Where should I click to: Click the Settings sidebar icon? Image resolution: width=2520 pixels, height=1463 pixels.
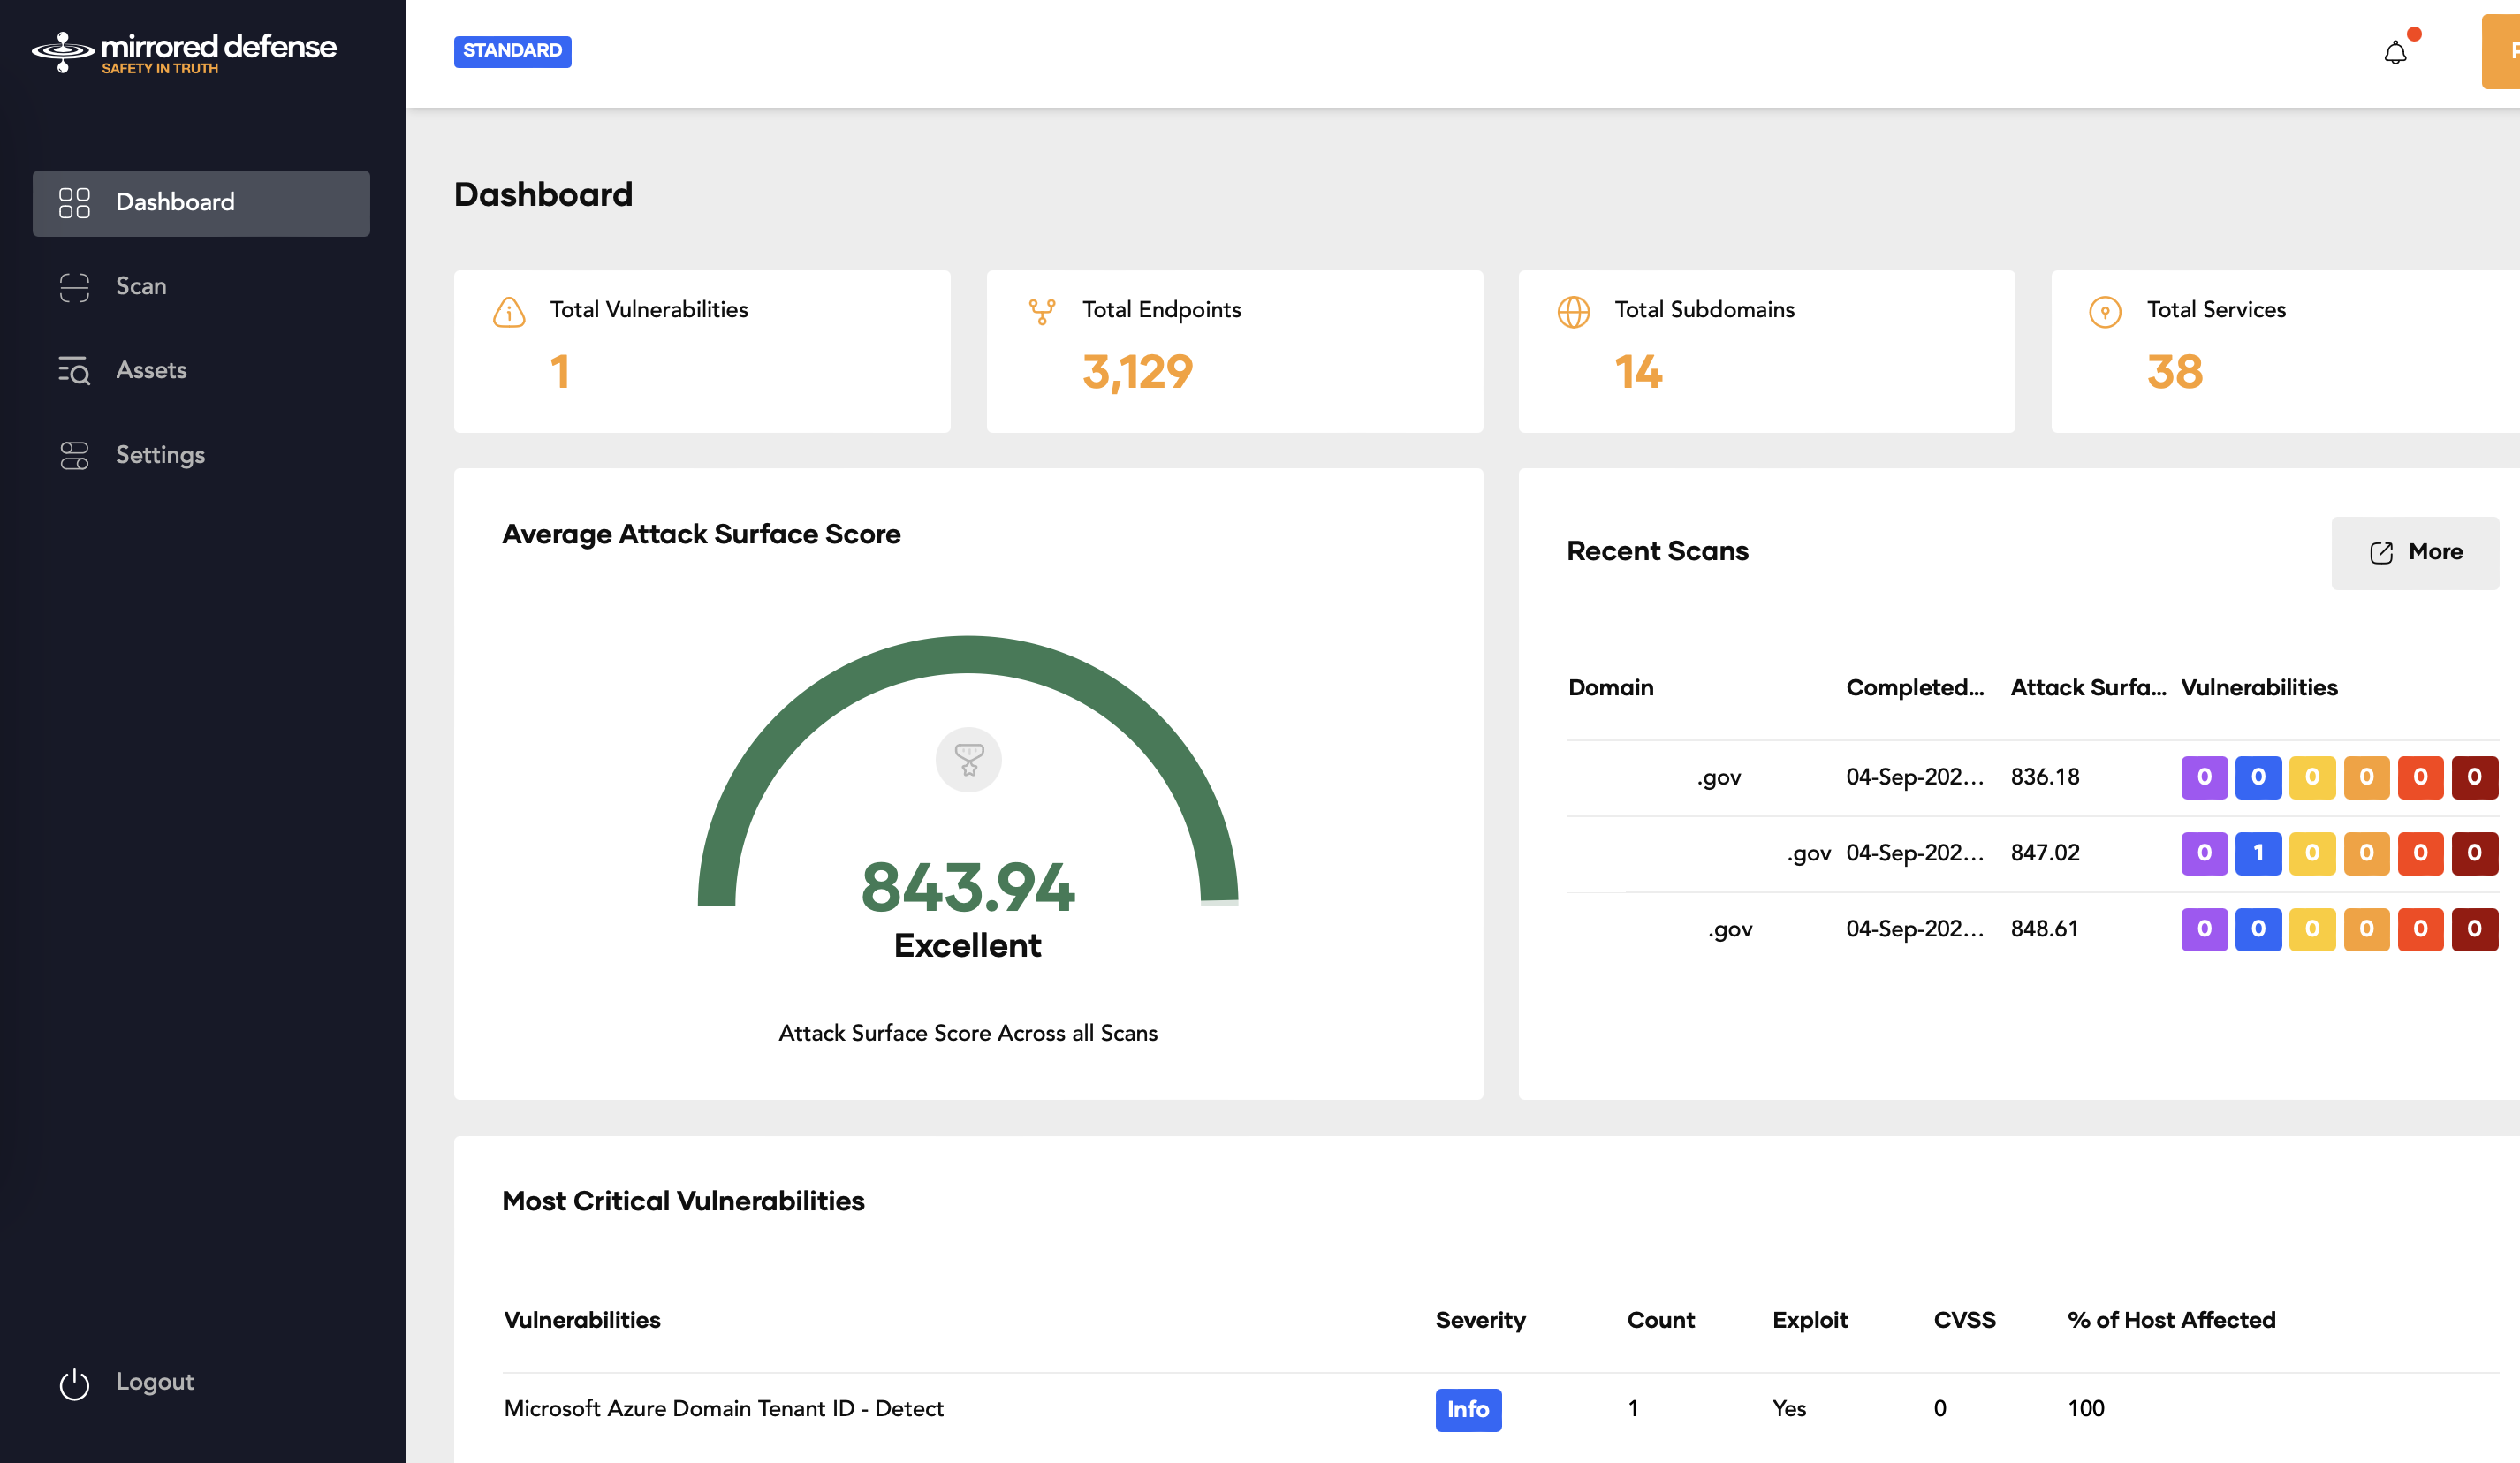[x=72, y=455]
